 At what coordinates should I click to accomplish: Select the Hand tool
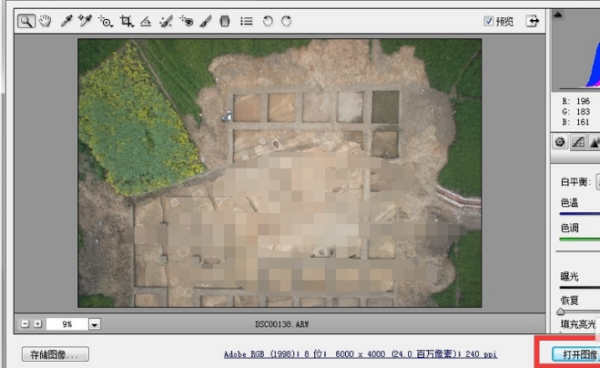(x=45, y=21)
